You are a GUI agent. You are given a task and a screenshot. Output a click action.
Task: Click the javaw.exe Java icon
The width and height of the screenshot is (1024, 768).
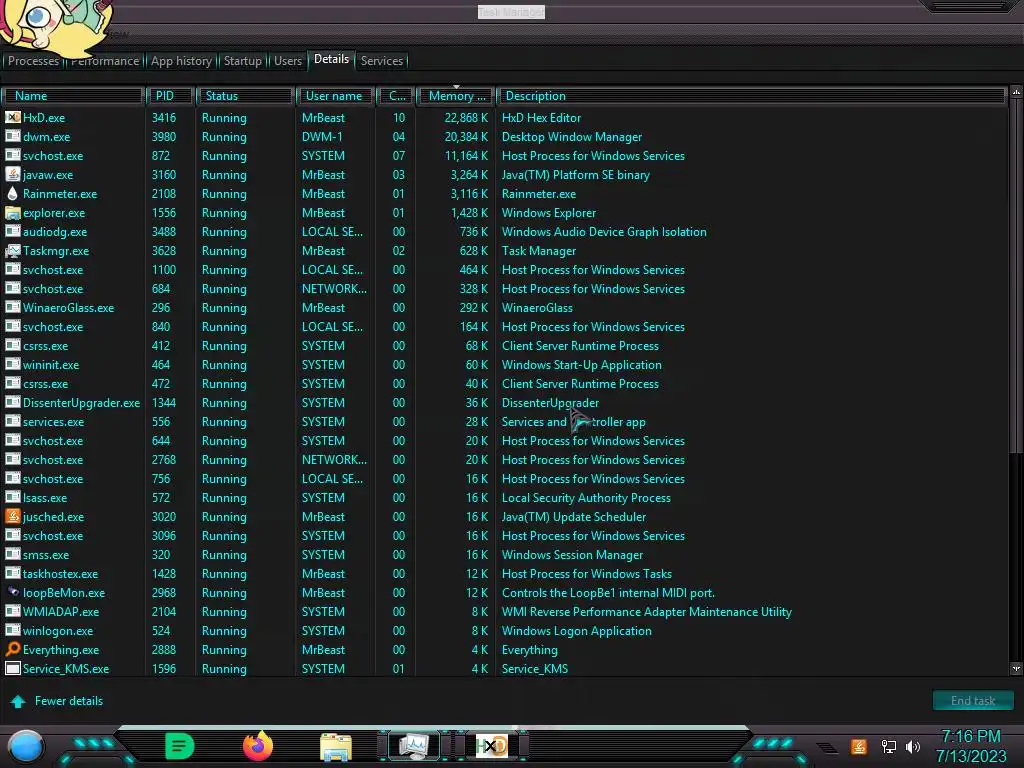point(12,174)
